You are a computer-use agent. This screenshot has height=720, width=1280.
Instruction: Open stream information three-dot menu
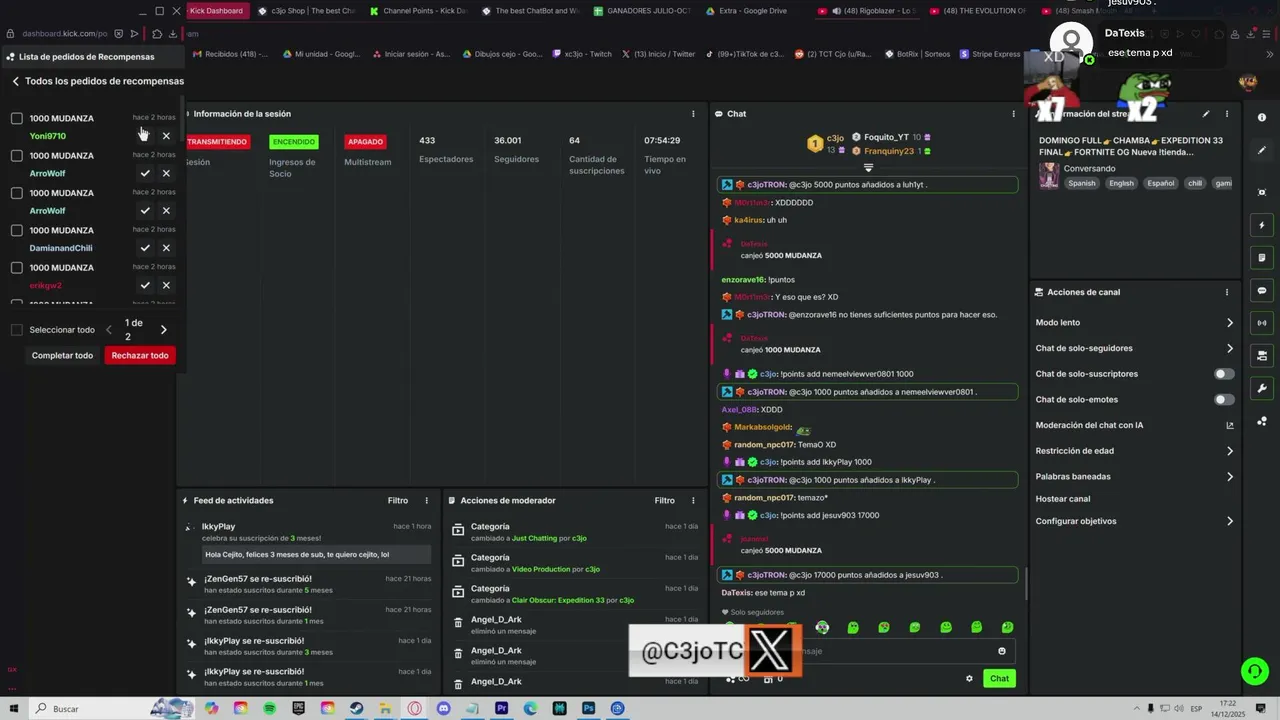tap(1227, 114)
